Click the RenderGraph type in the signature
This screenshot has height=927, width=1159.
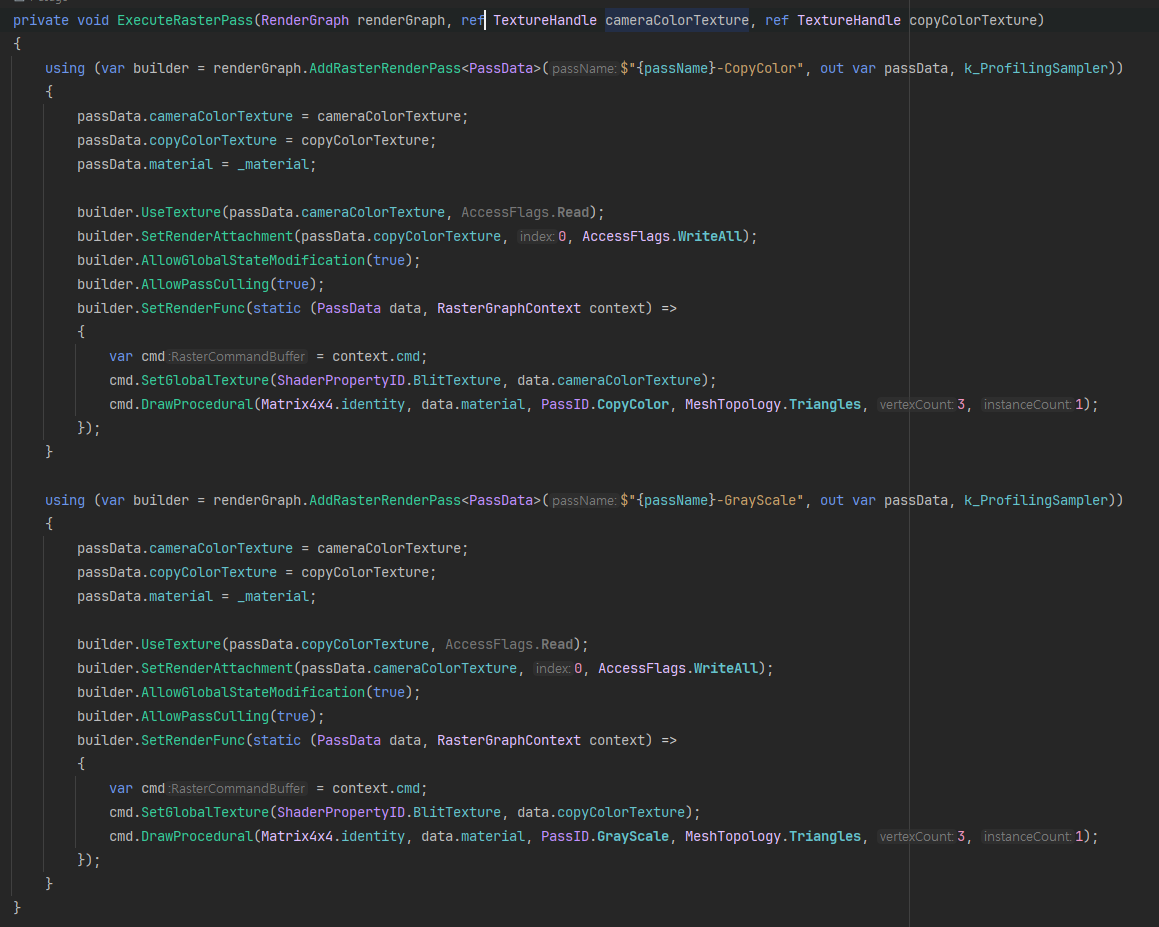(305, 20)
